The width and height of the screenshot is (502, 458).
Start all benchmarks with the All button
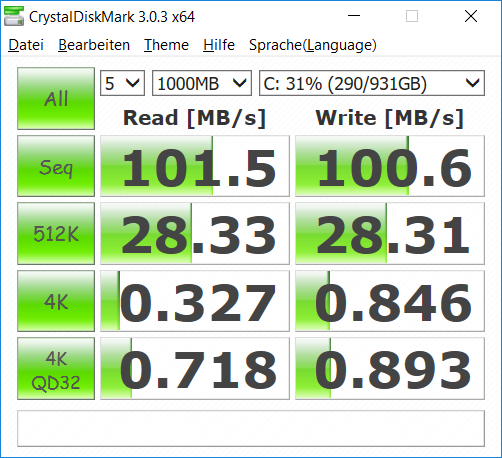[x=56, y=98]
